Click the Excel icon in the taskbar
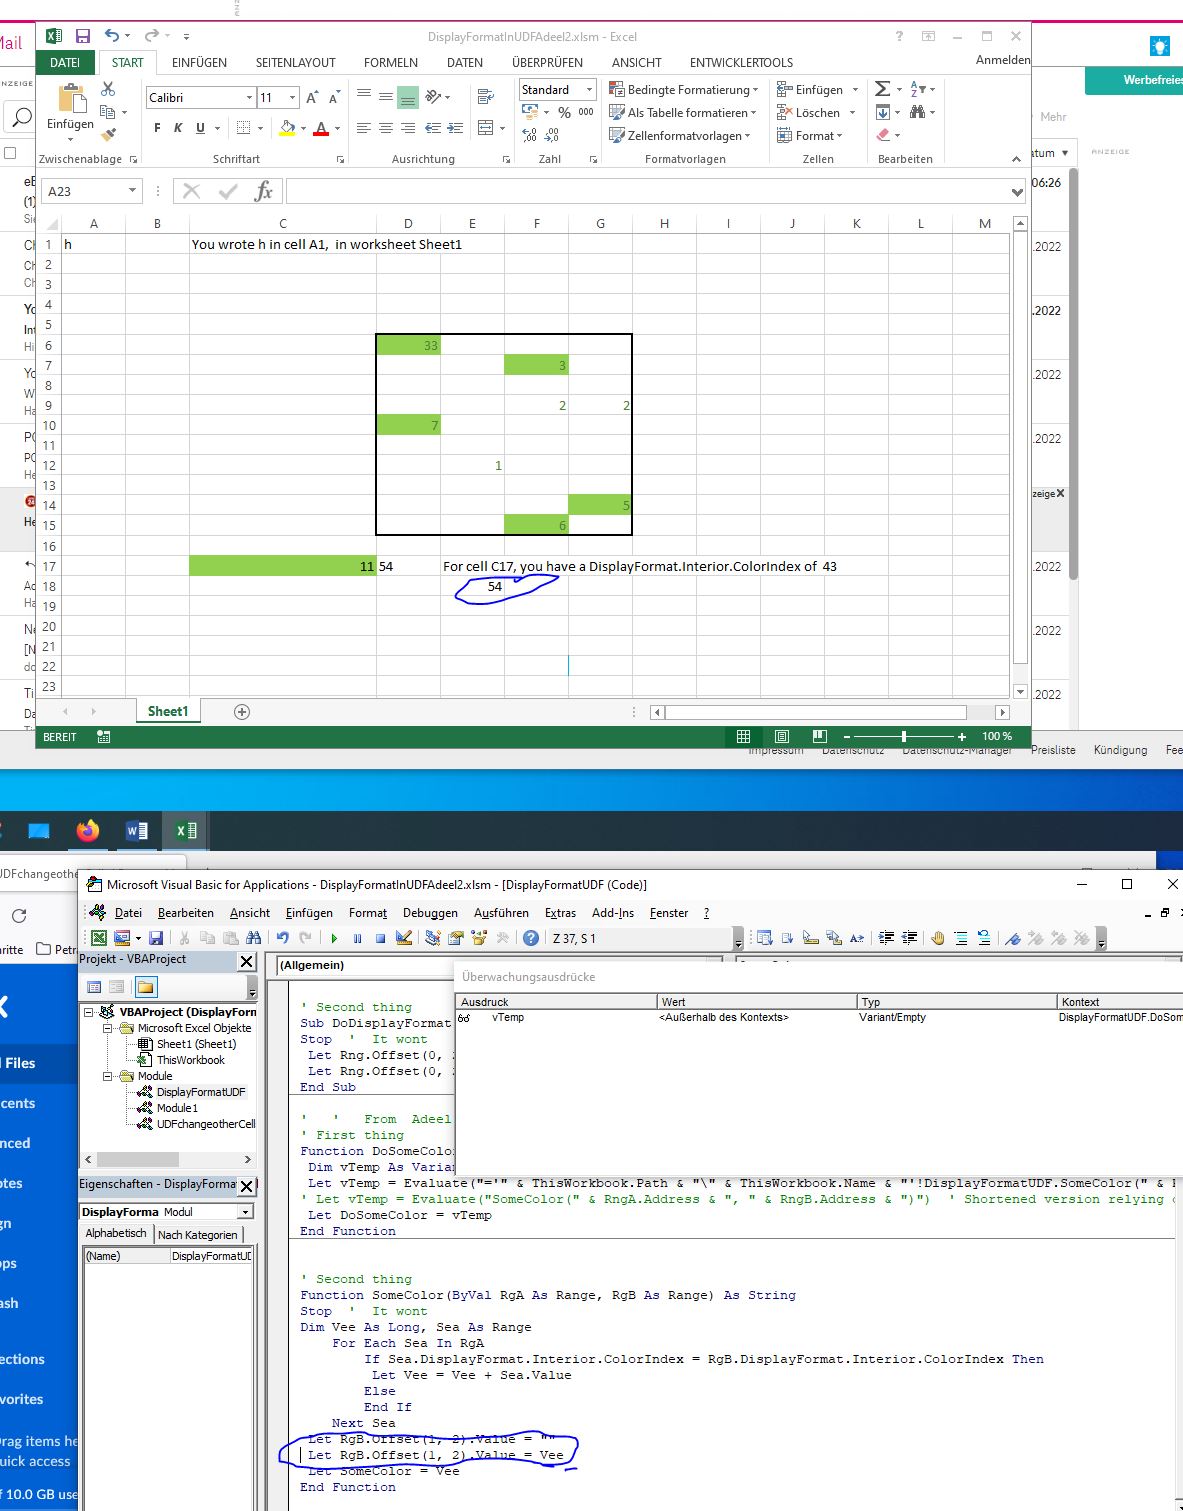This screenshot has height=1511, width=1183. click(186, 830)
